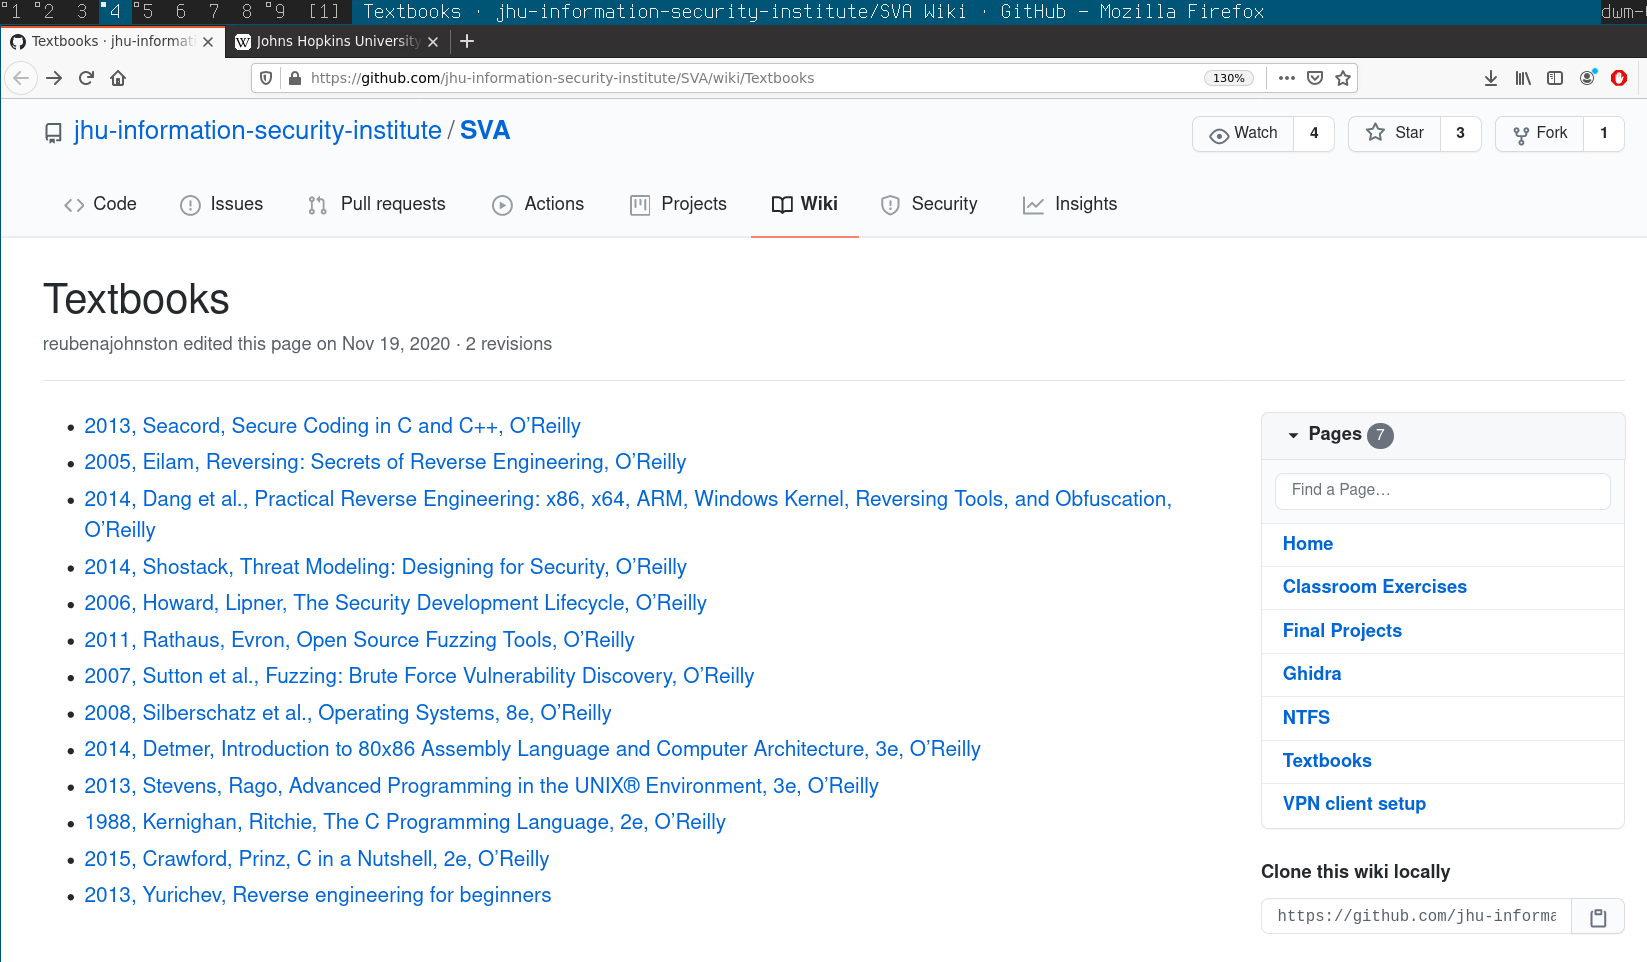
Task: Toggle the sidebar view icon
Action: coord(1555,78)
